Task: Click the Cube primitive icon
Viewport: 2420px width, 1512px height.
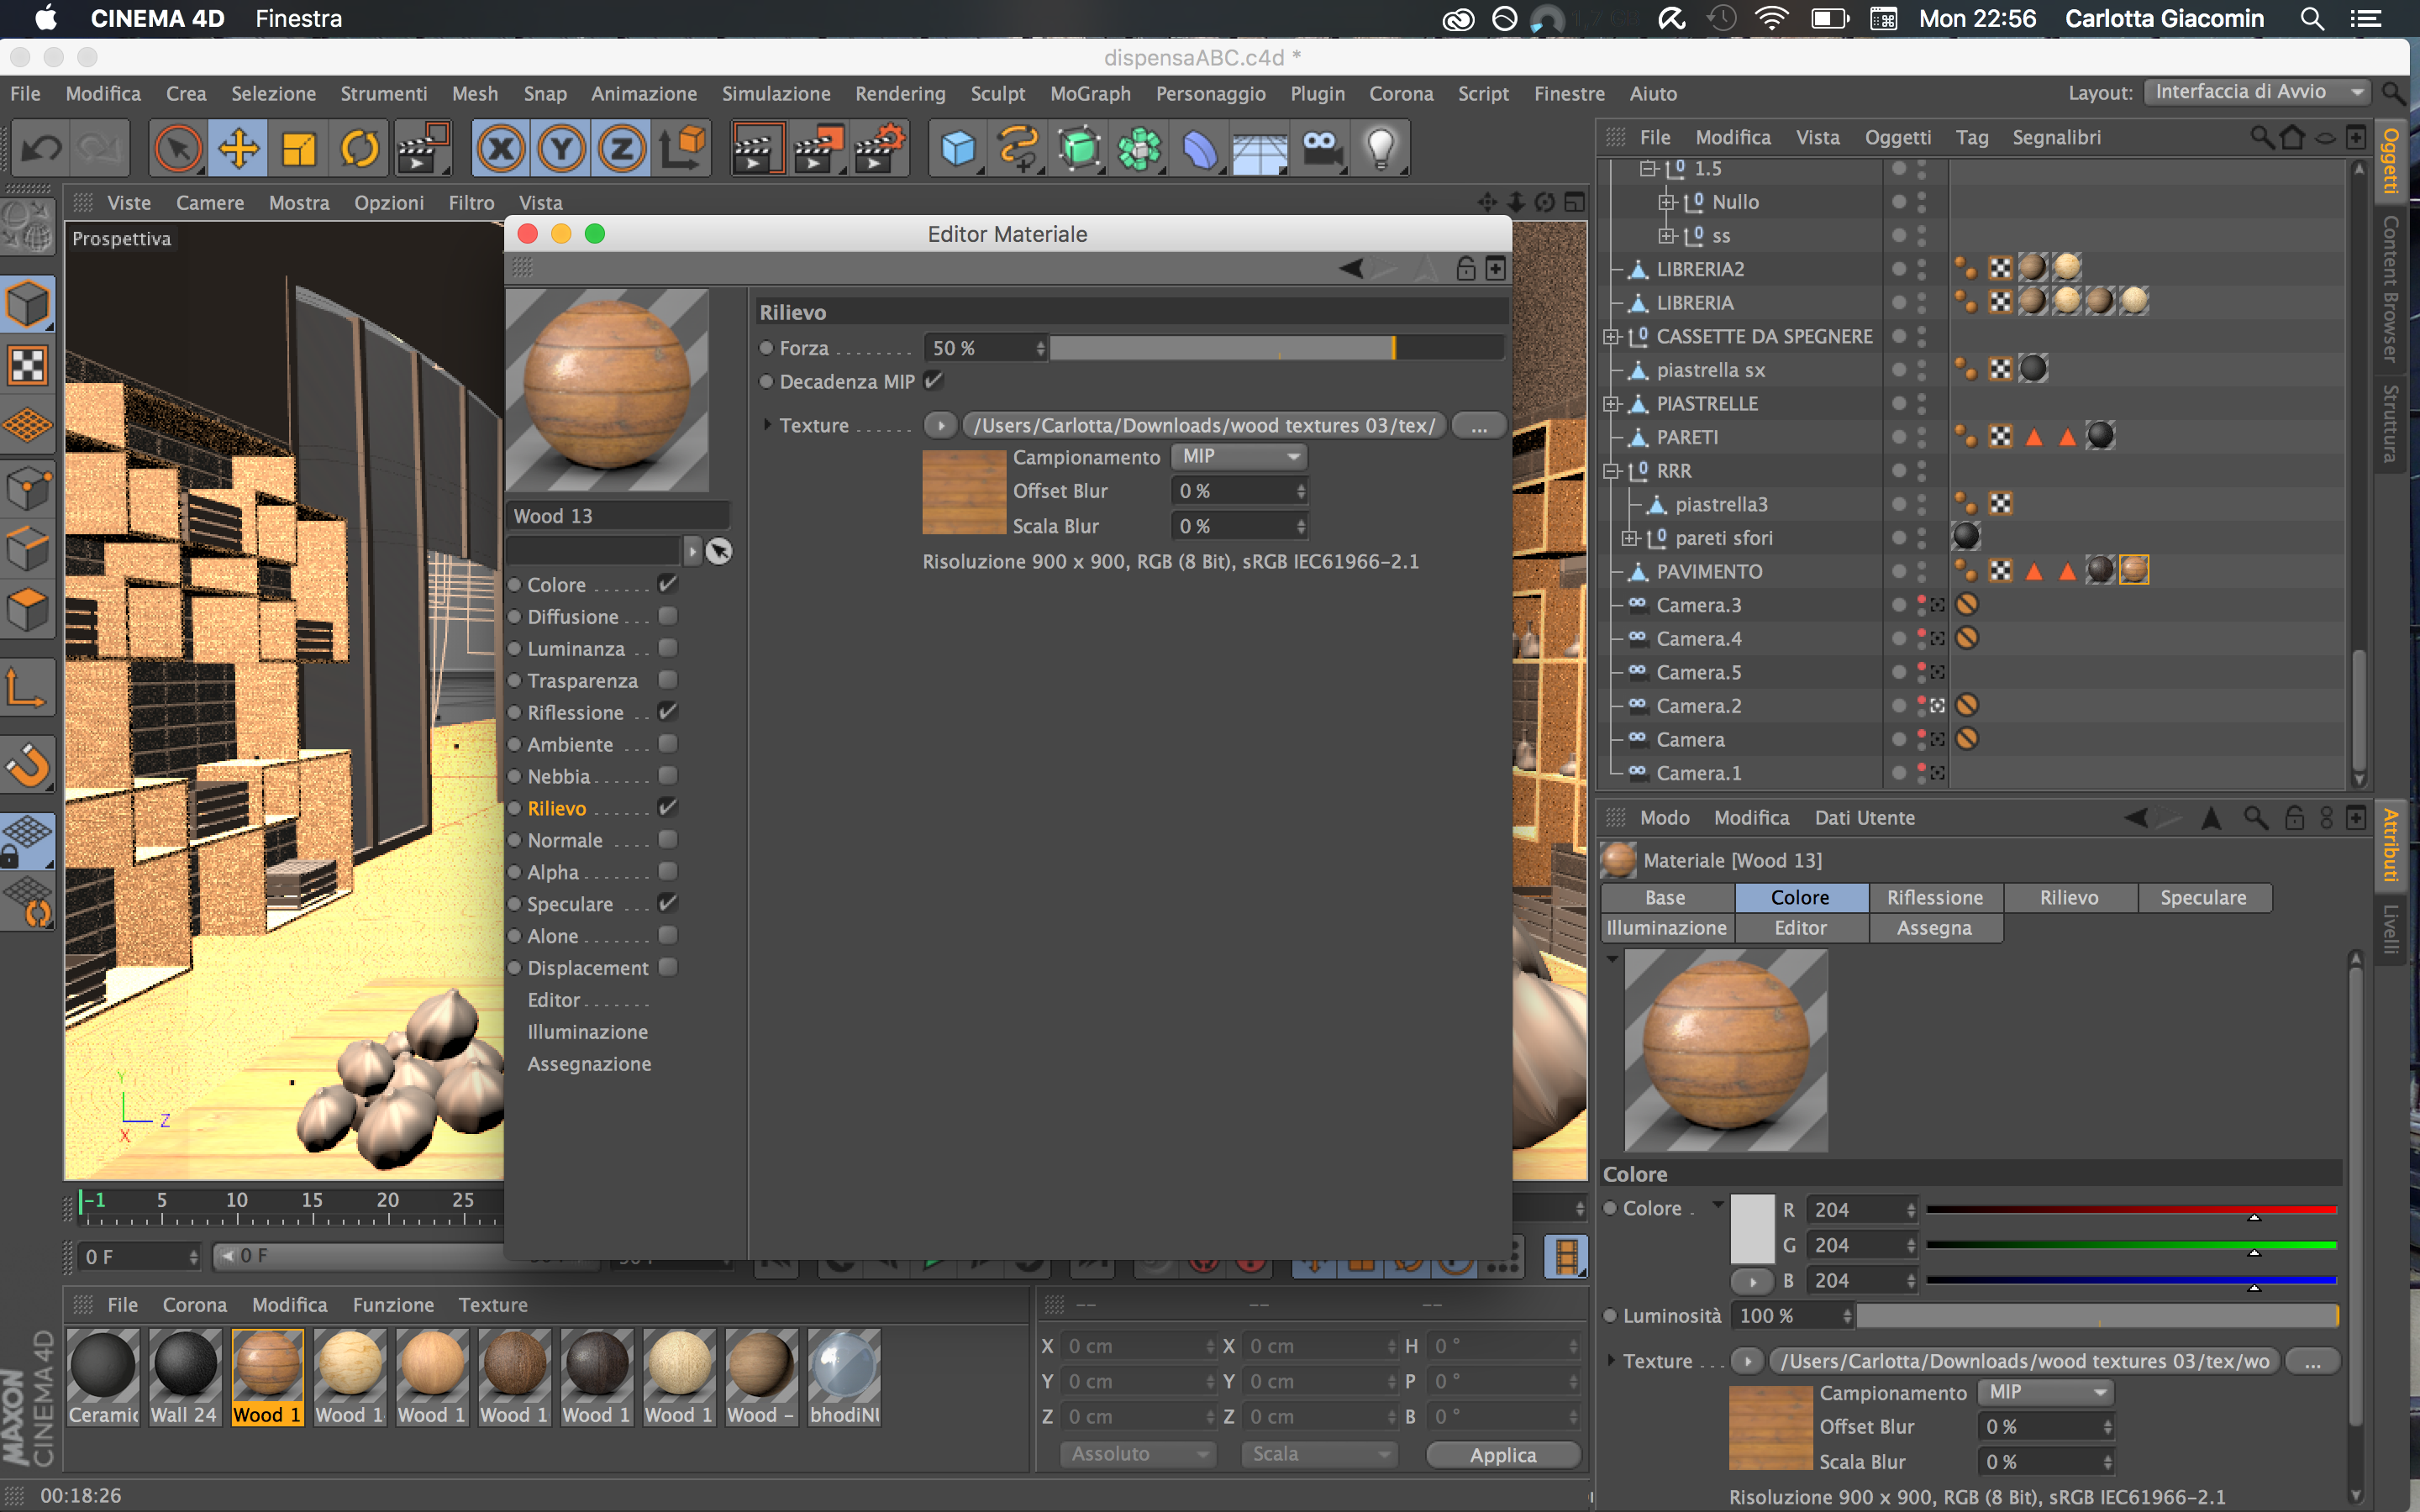Action: coord(957,149)
